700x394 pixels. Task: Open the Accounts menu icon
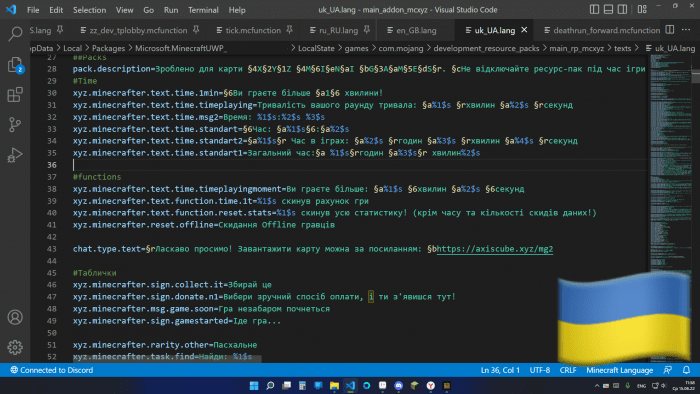coord(15,317)
